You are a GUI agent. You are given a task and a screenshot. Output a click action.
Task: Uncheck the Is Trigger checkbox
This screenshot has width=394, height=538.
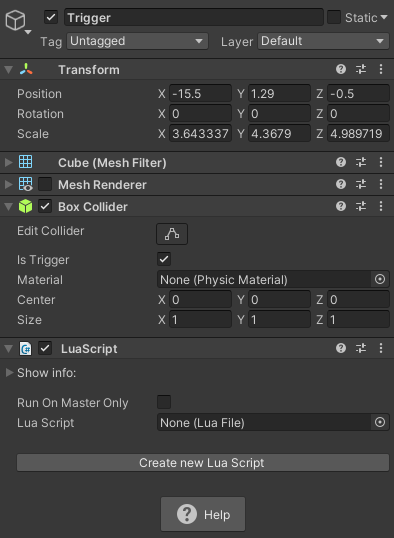pyautogui.click(x=164, y=259)
